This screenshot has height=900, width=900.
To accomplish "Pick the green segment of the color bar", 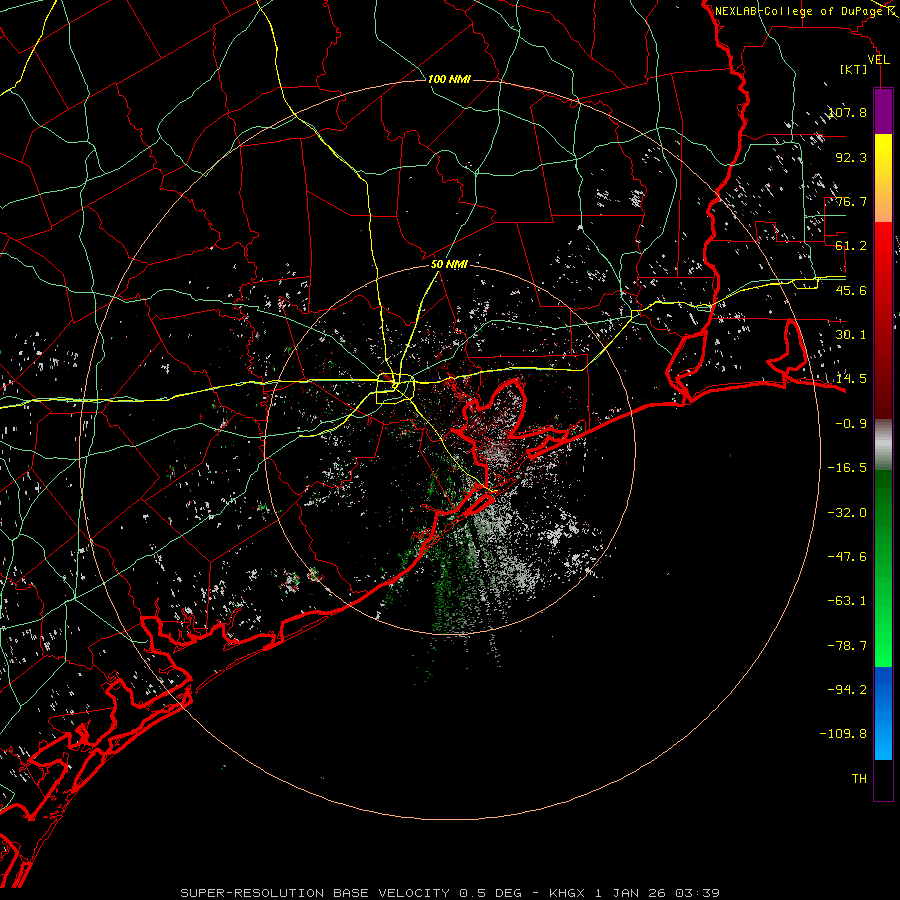I will pyautogui.click(x=883, y=568).
